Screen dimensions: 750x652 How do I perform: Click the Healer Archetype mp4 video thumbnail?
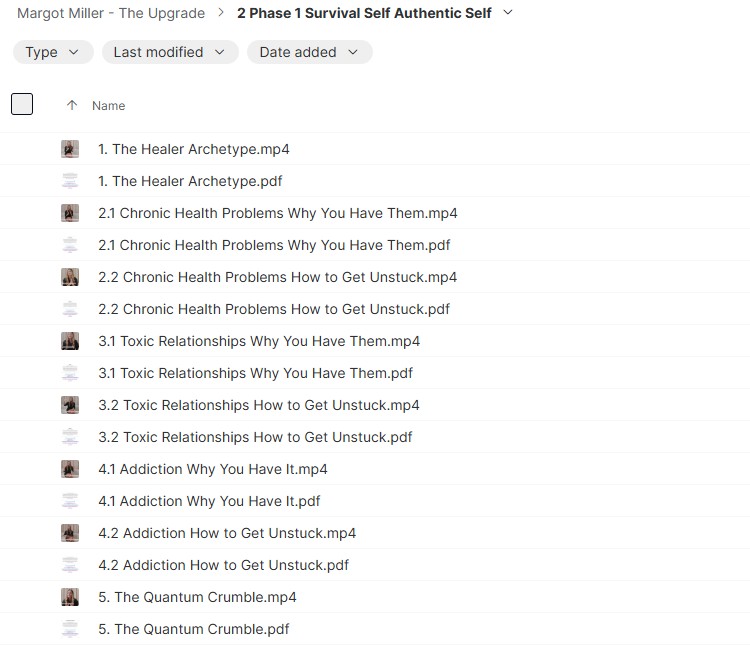[70, 149]
